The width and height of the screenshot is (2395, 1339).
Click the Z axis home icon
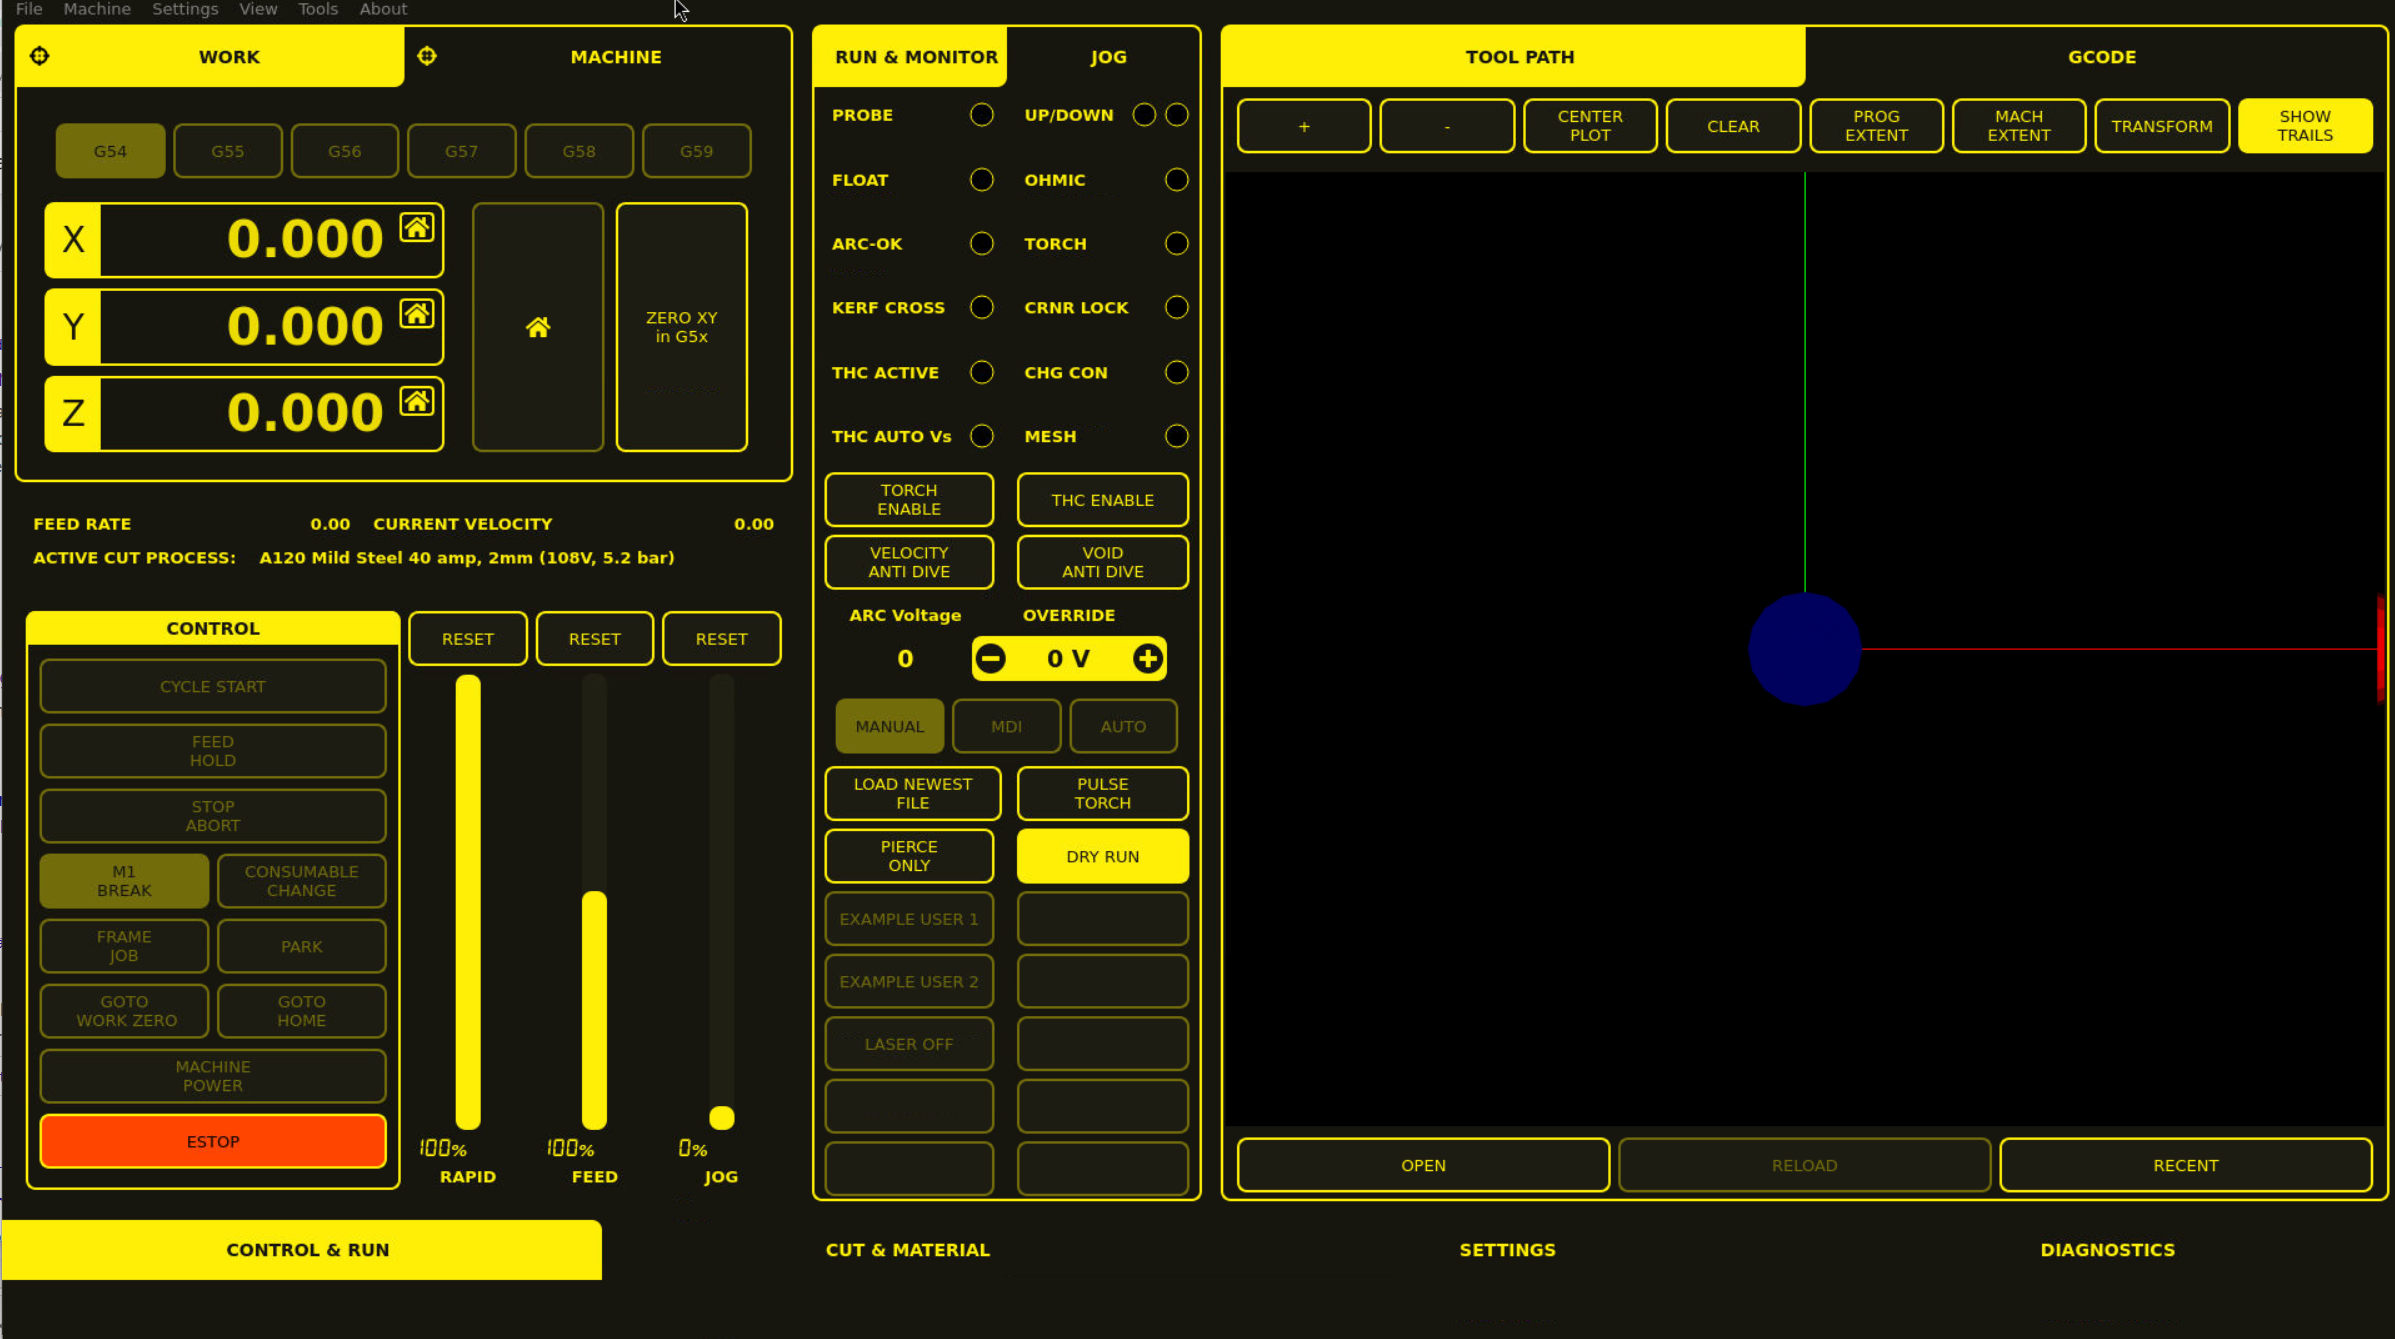click(417, 401)
